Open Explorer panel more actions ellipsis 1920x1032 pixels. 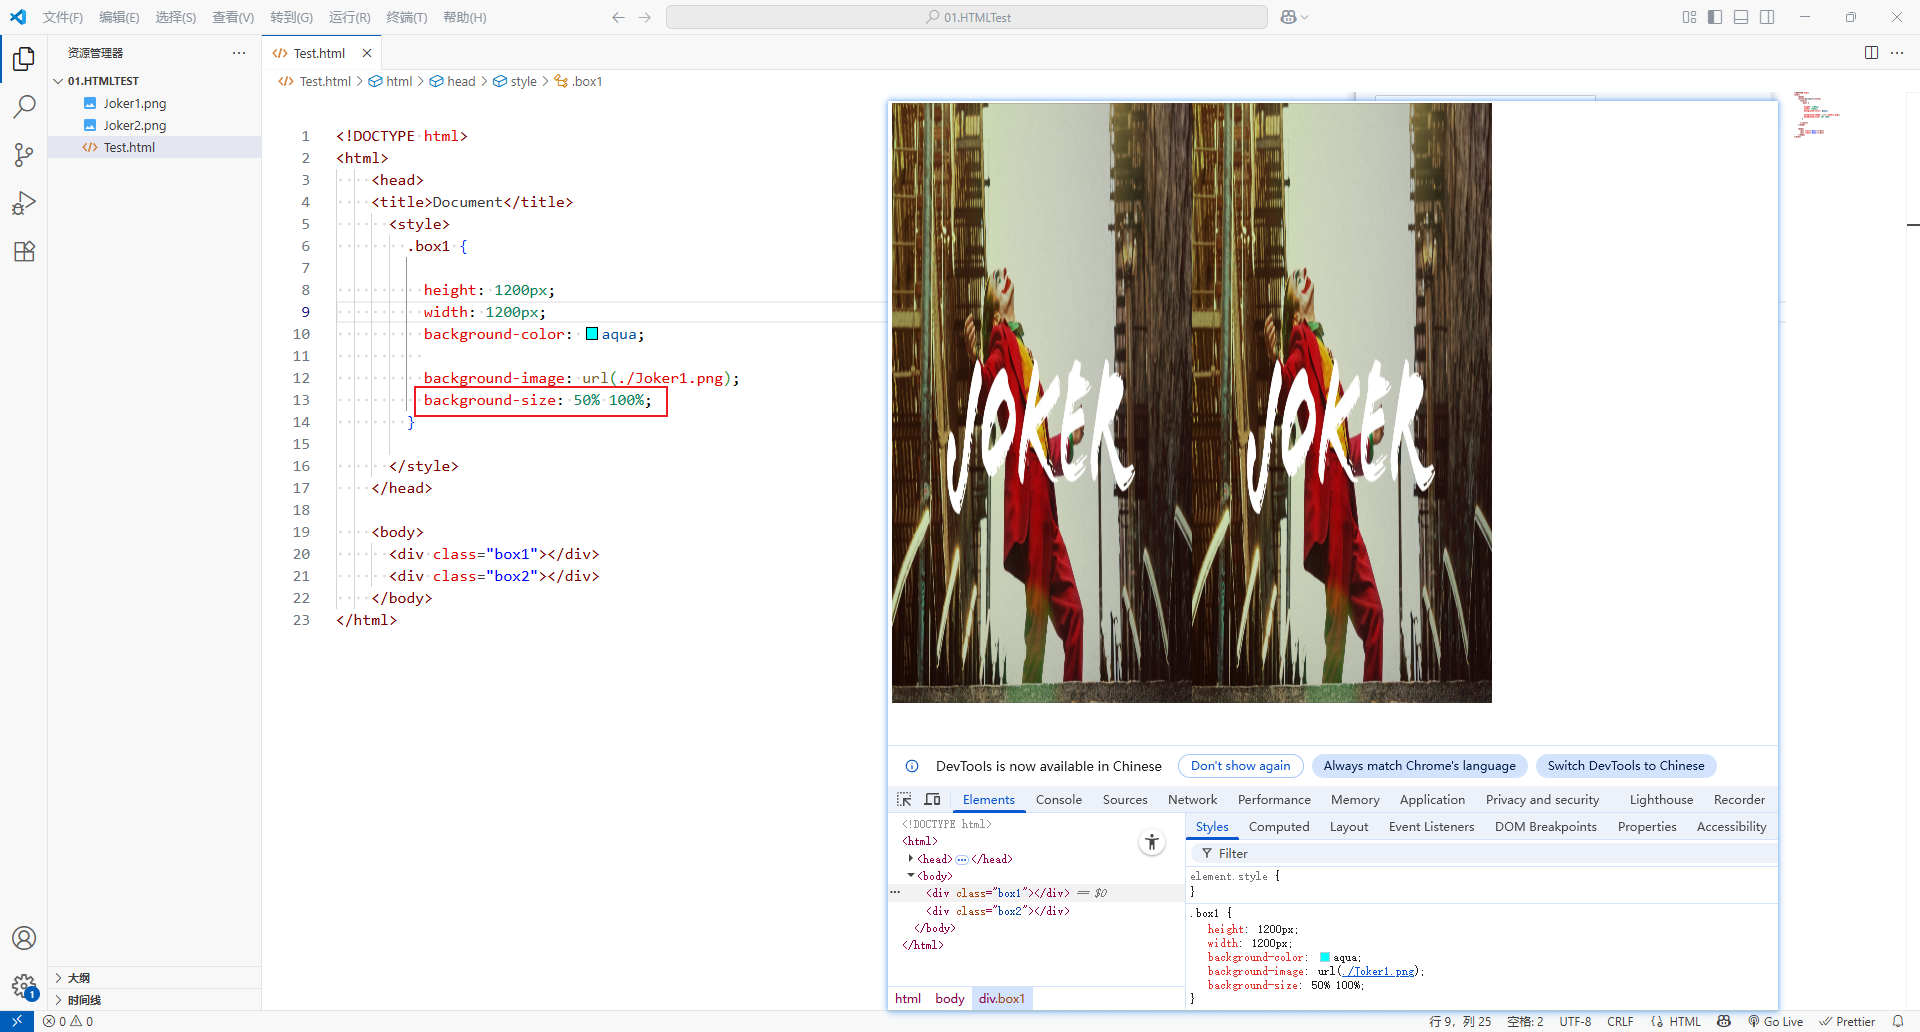238,53
